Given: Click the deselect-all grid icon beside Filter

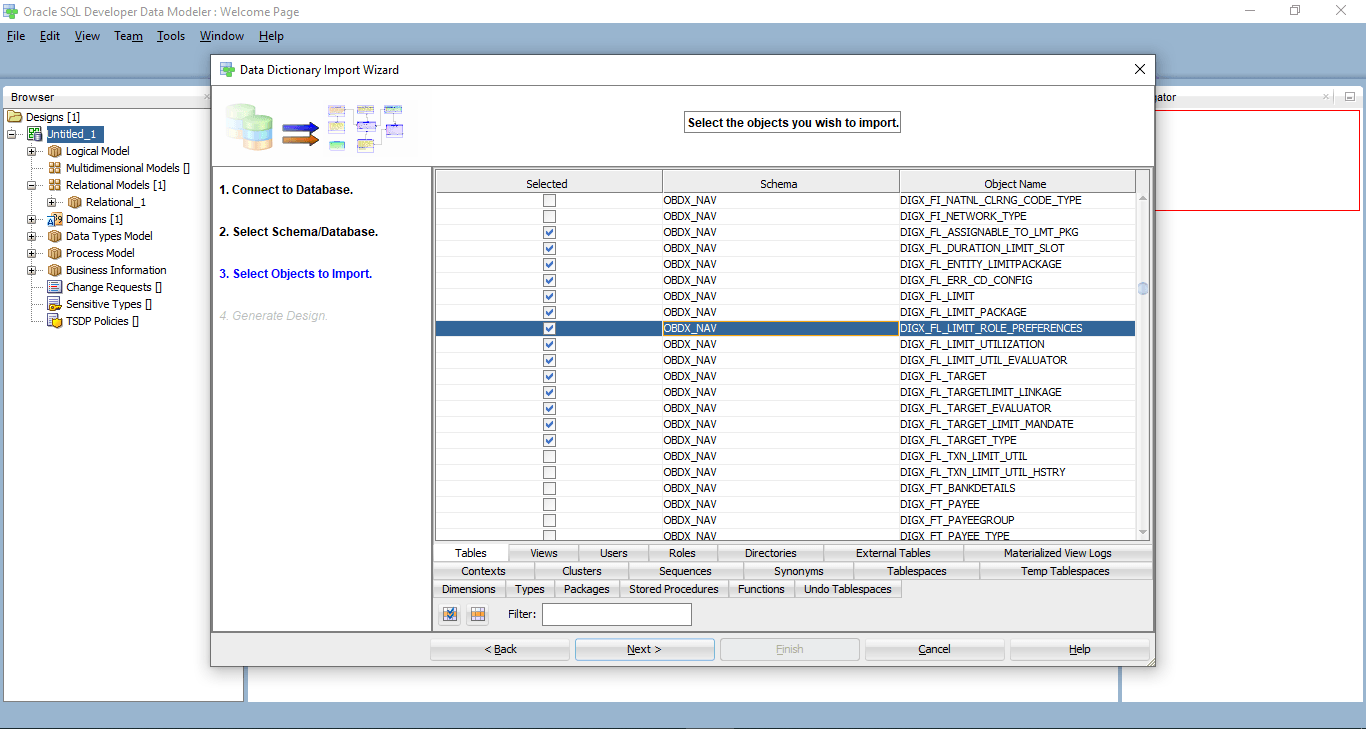Looking at the screenshot, I should pos(478,614).
